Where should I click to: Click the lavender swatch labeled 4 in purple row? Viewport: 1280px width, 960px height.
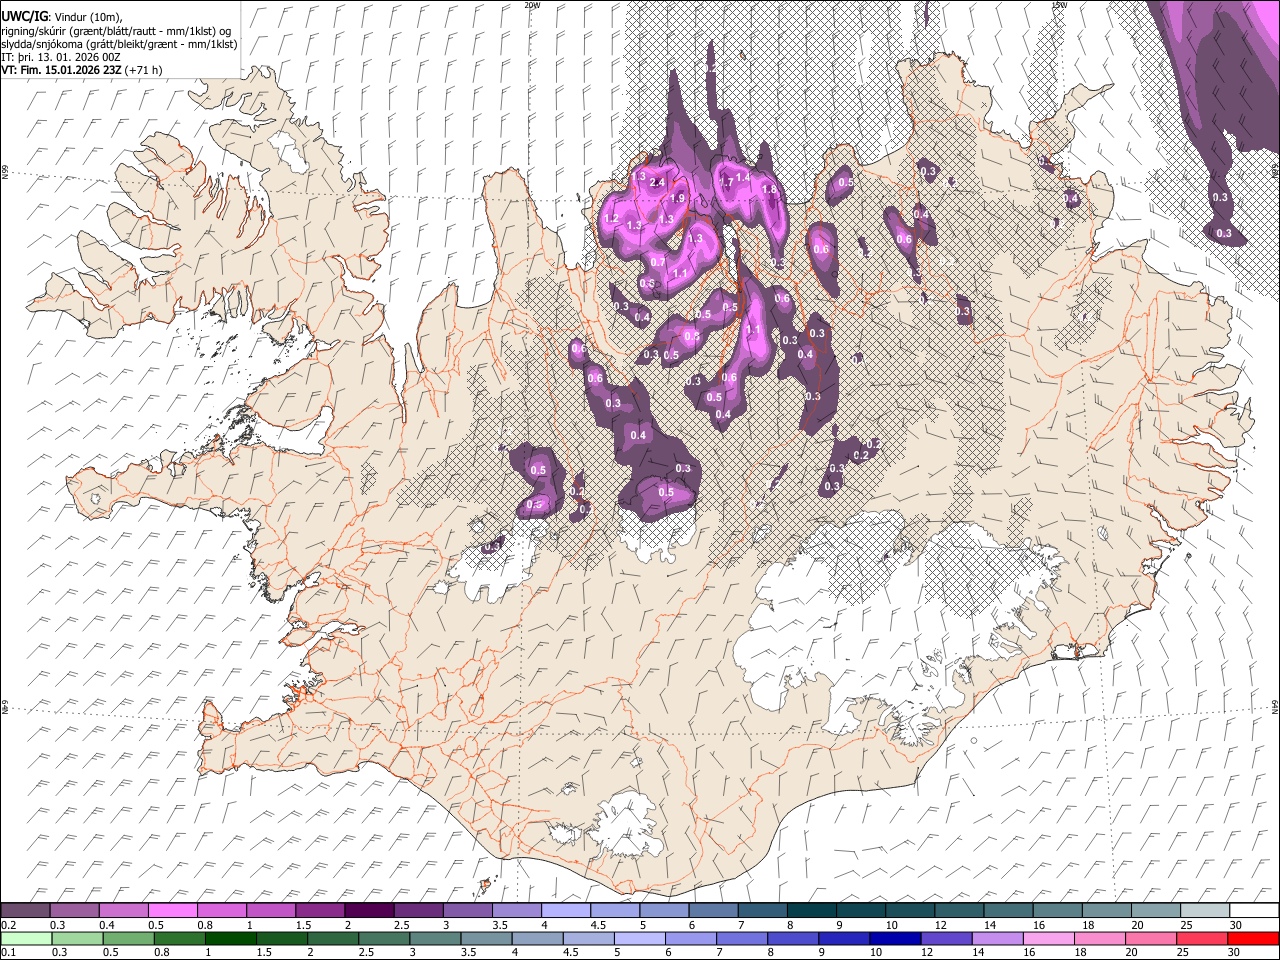click(564, 910)
